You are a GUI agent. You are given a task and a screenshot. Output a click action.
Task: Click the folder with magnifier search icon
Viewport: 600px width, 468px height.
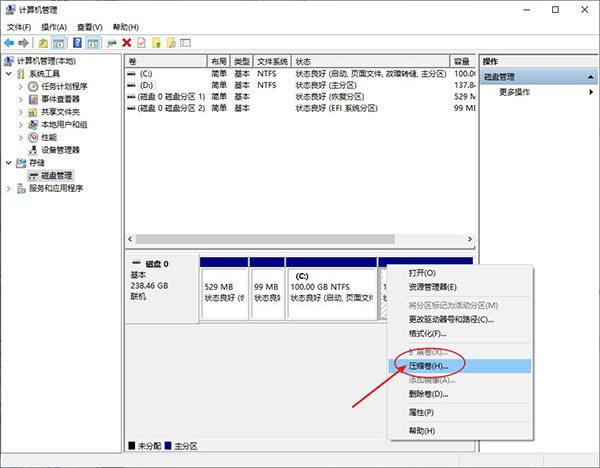tap(171, 43)
